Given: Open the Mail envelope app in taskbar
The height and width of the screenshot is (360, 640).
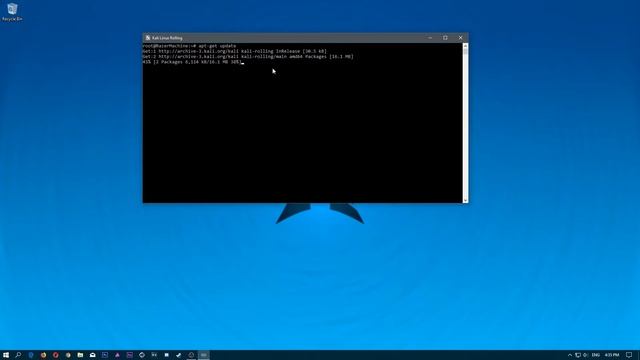Looking at the screenshot, I should [x=93, y=355].
